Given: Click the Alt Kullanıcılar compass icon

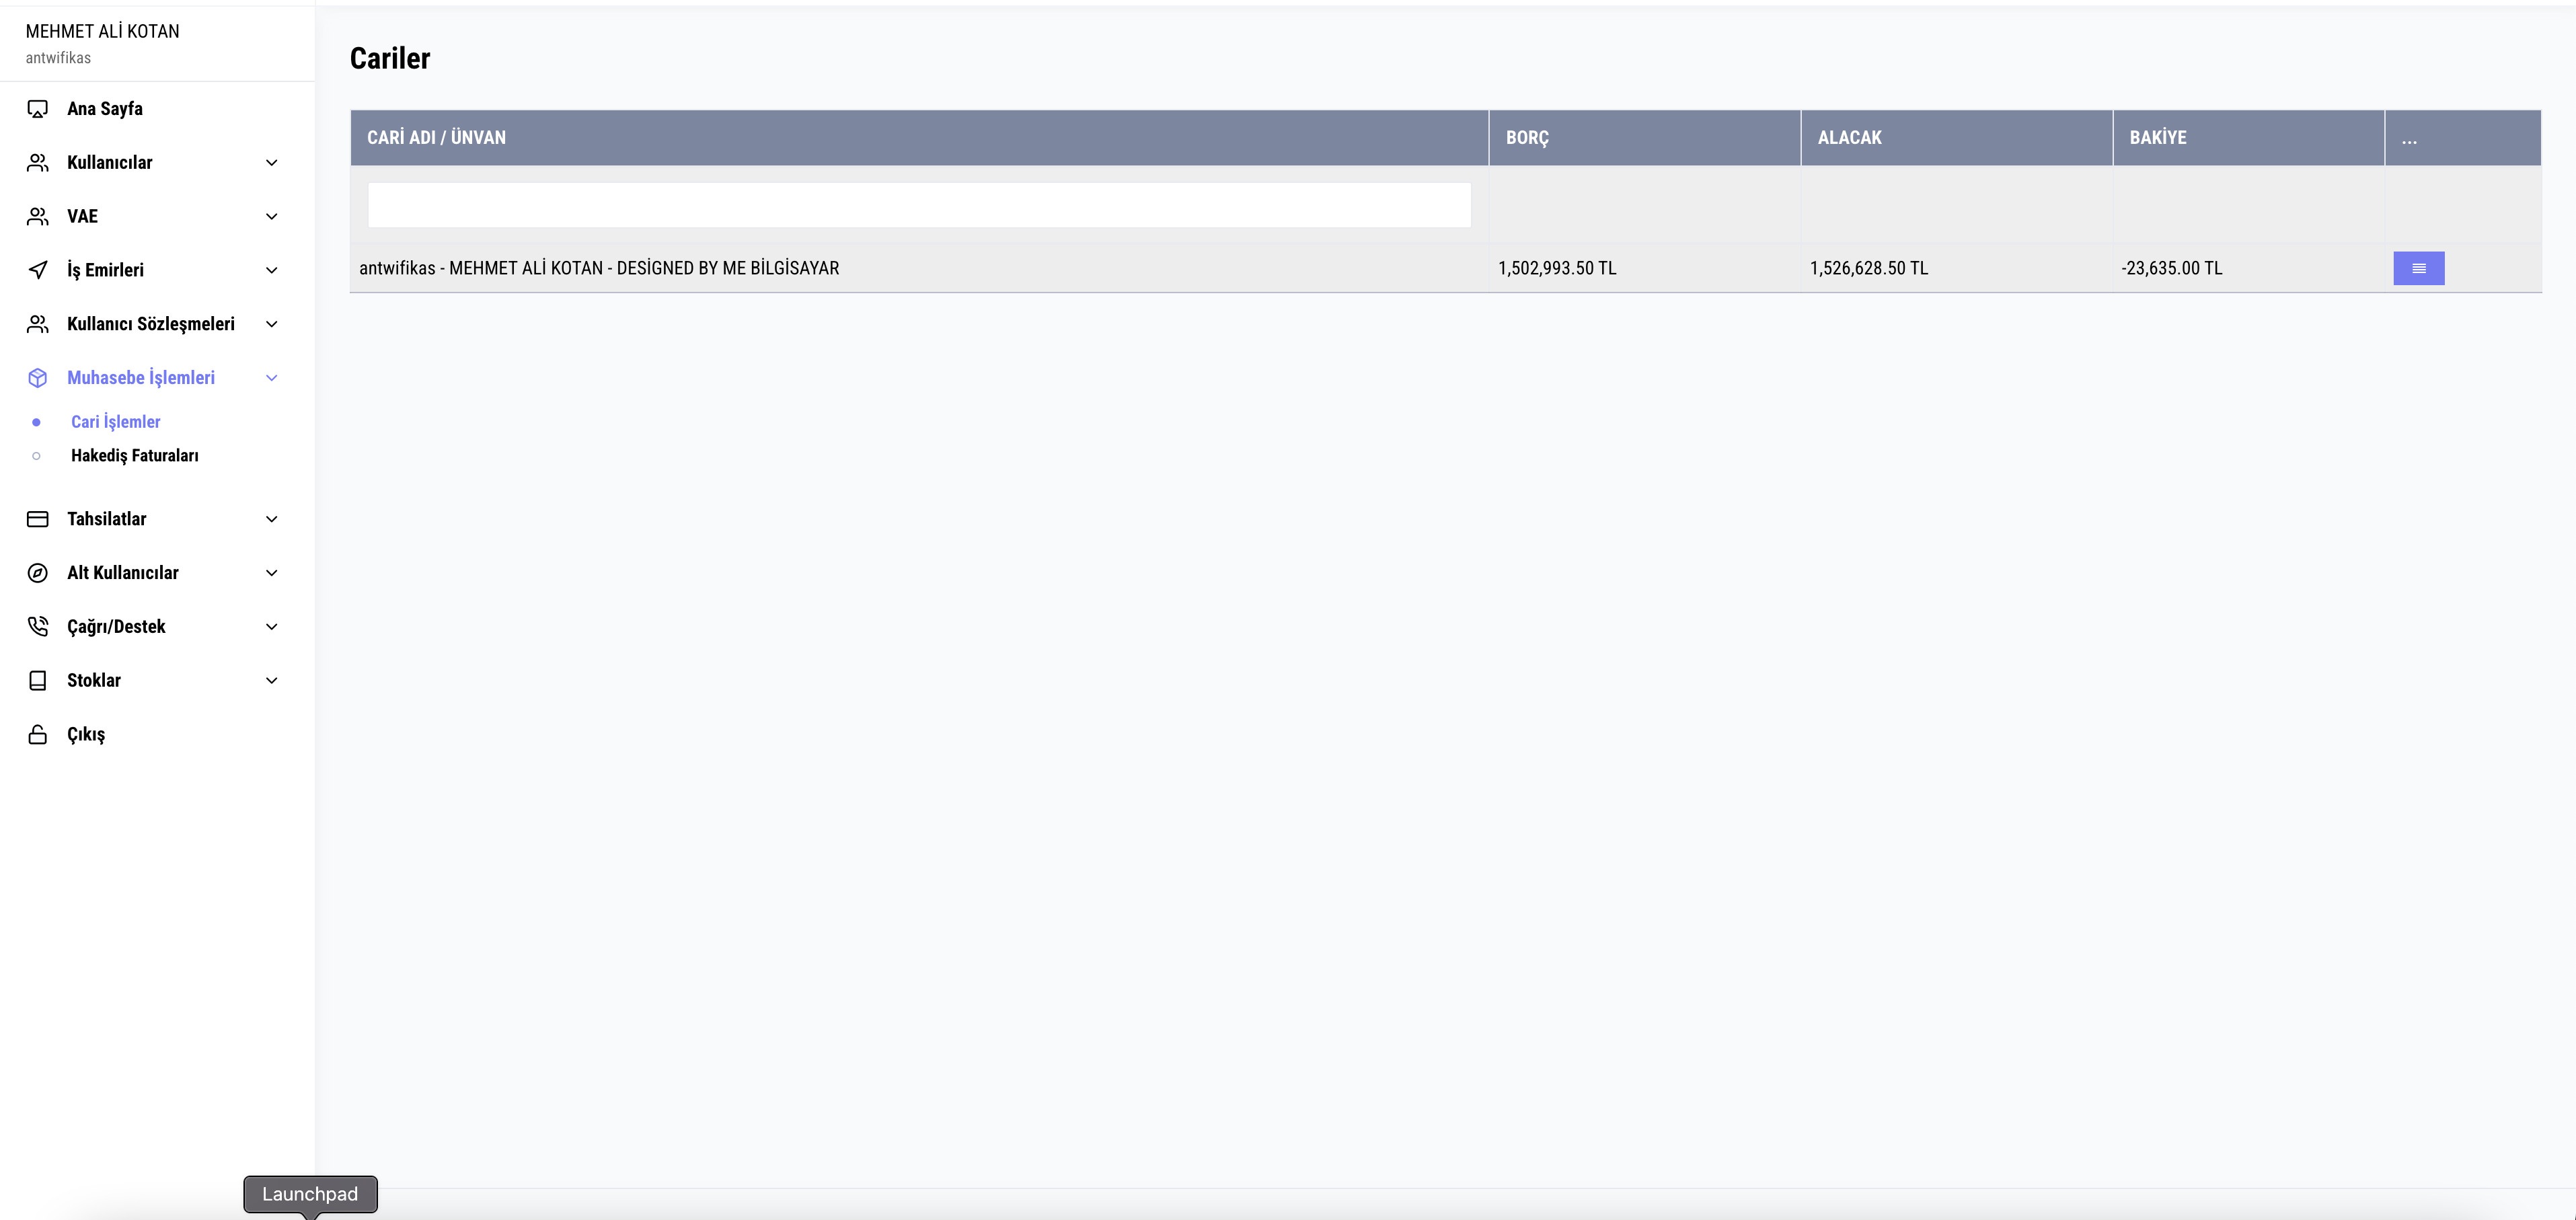Looking at the screenshot, I should 37,573.
